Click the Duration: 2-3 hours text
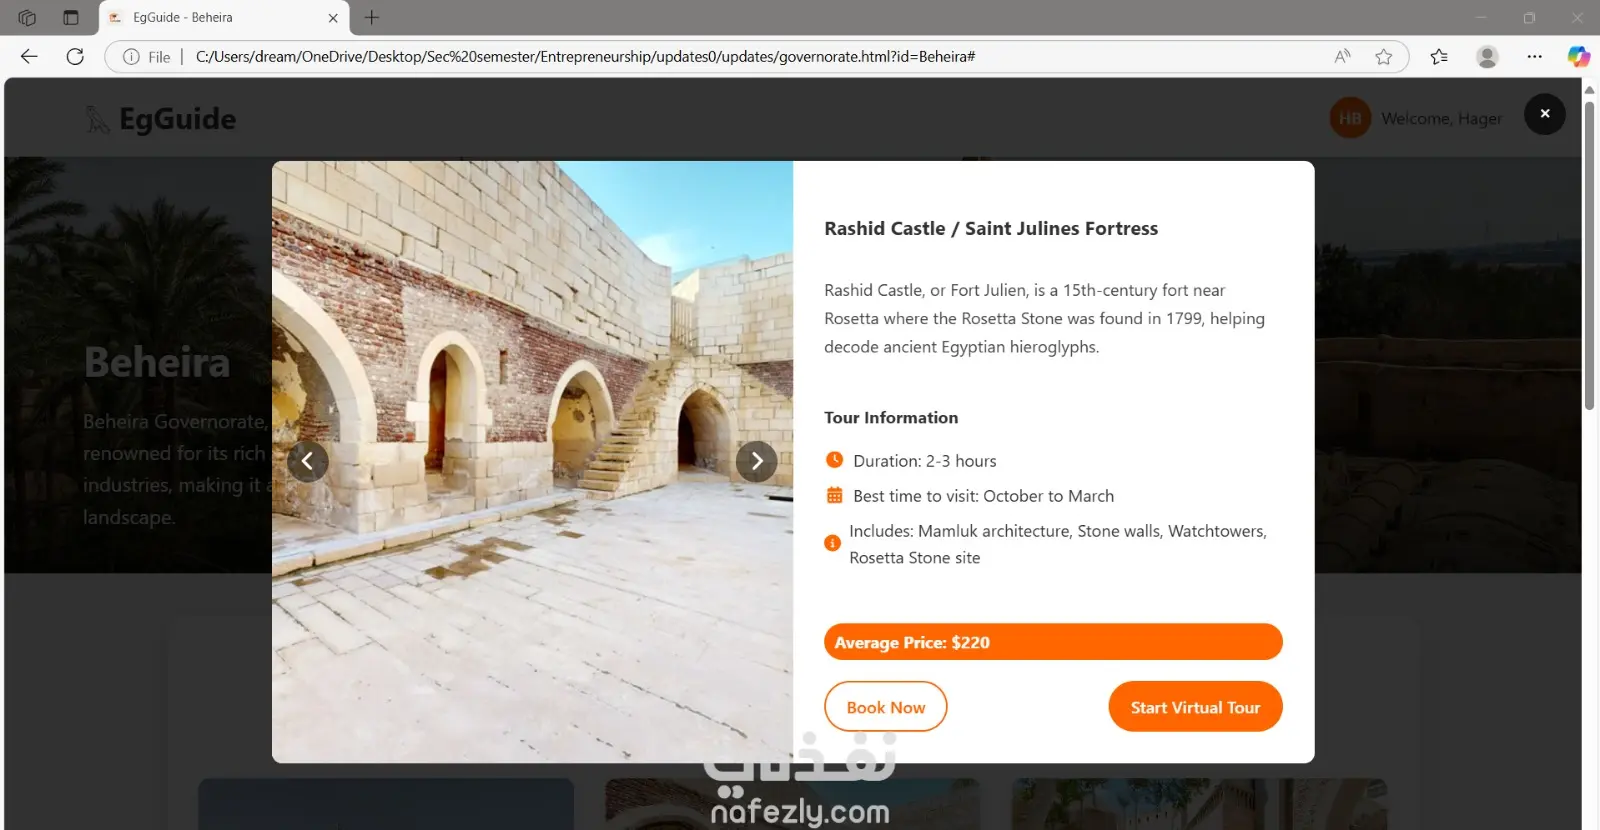 point(925,461)
